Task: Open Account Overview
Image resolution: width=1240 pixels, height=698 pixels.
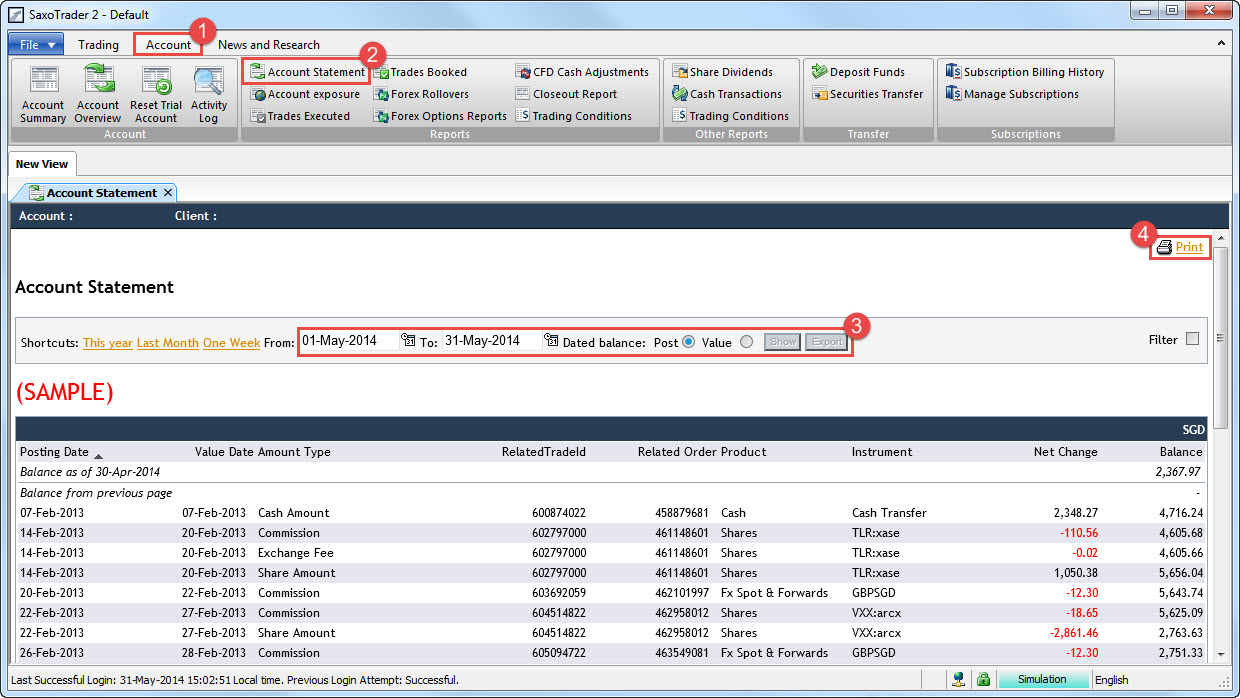Action: (x=98, y=95)
